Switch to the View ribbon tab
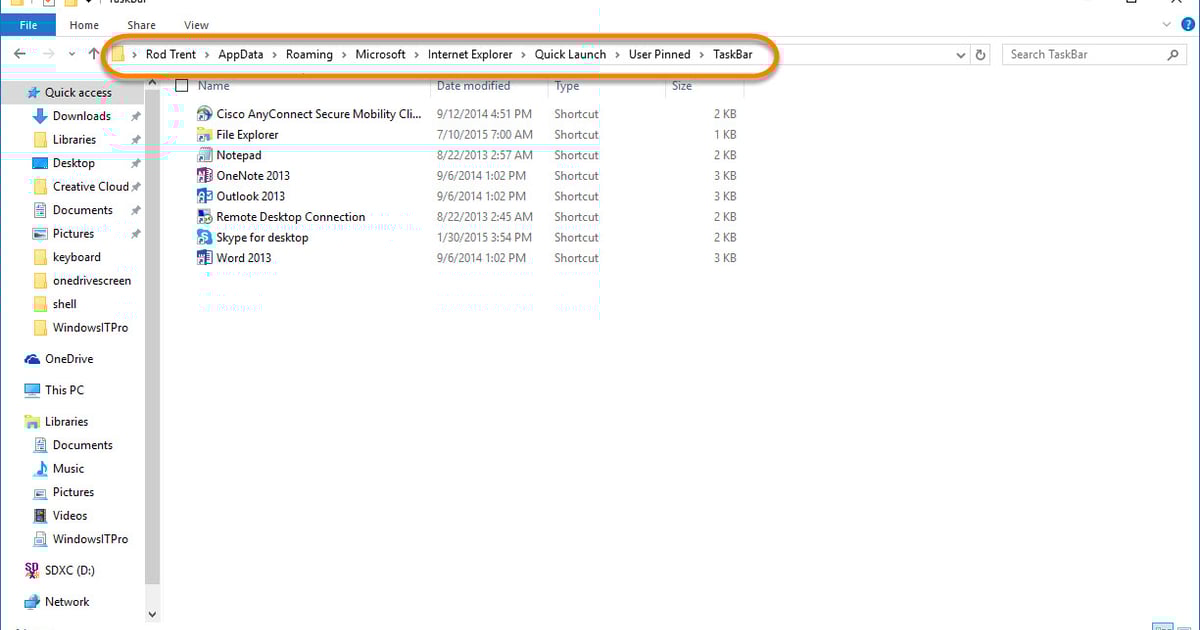The image size is (1200, 630). coord(196,24)
